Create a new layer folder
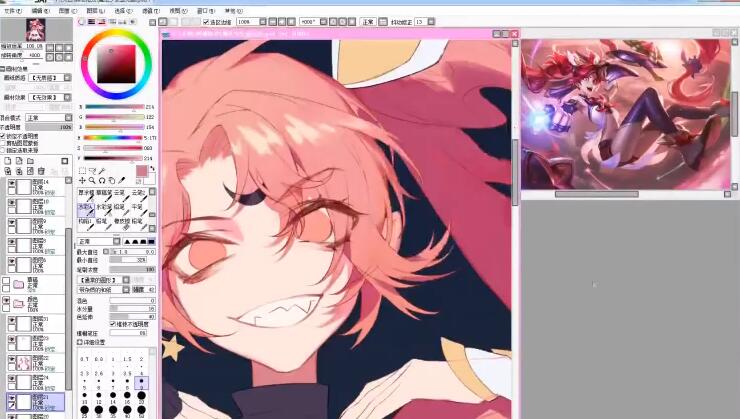This screenshot has width=740, height=419. 30,161
